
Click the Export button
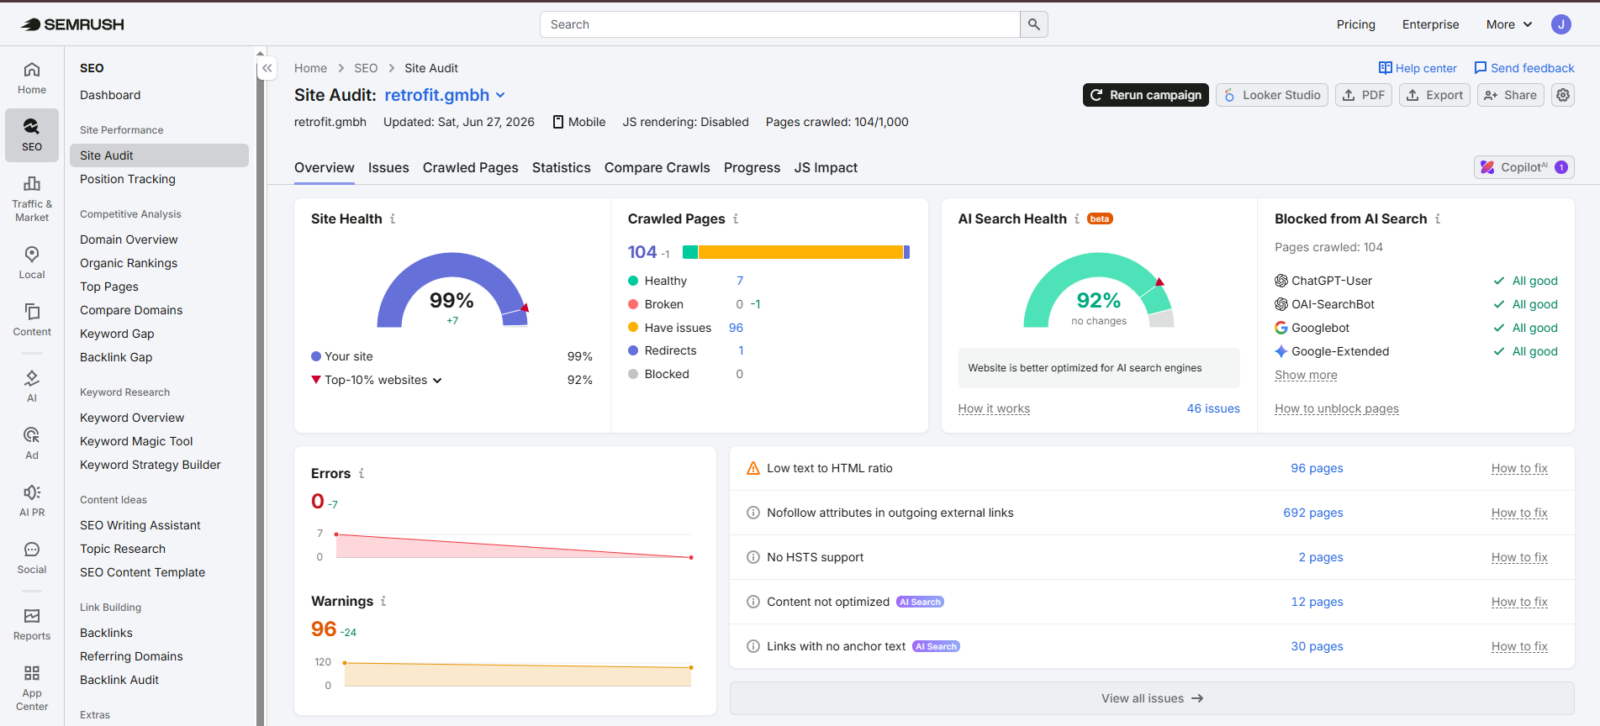coord(1435,95)
